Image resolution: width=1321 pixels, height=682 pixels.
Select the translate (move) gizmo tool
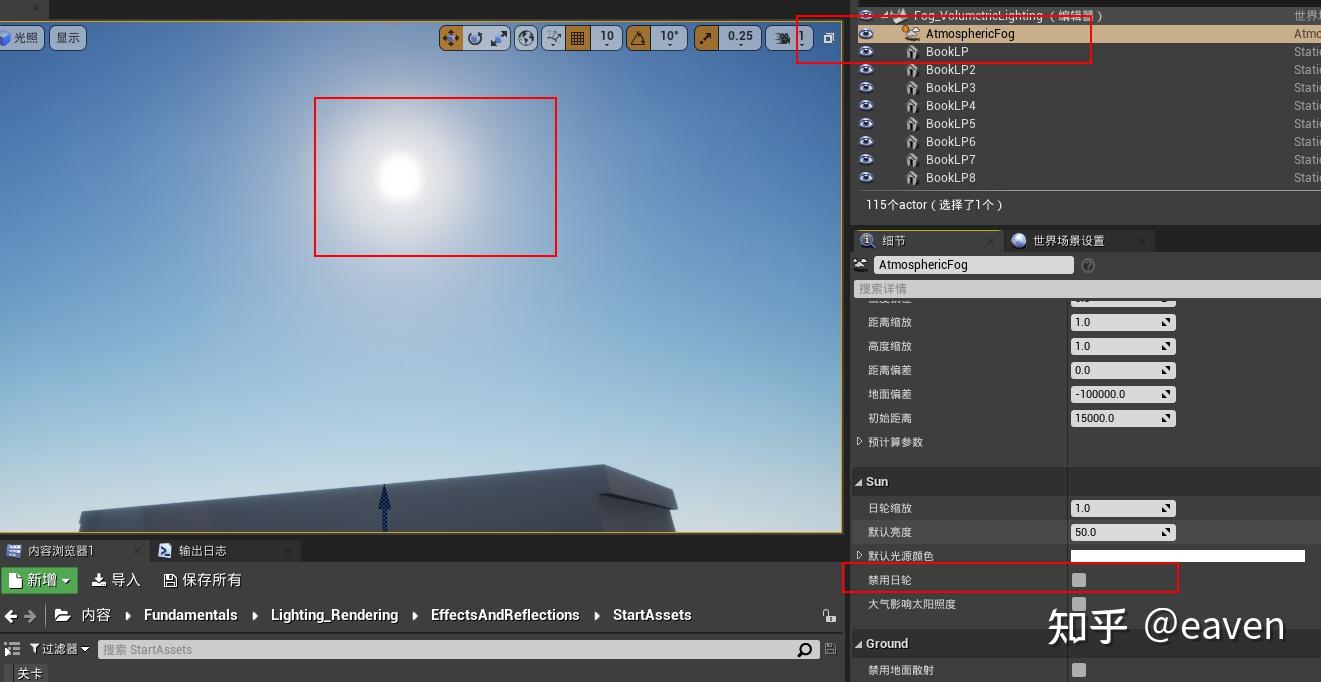[x=451, y=38]
